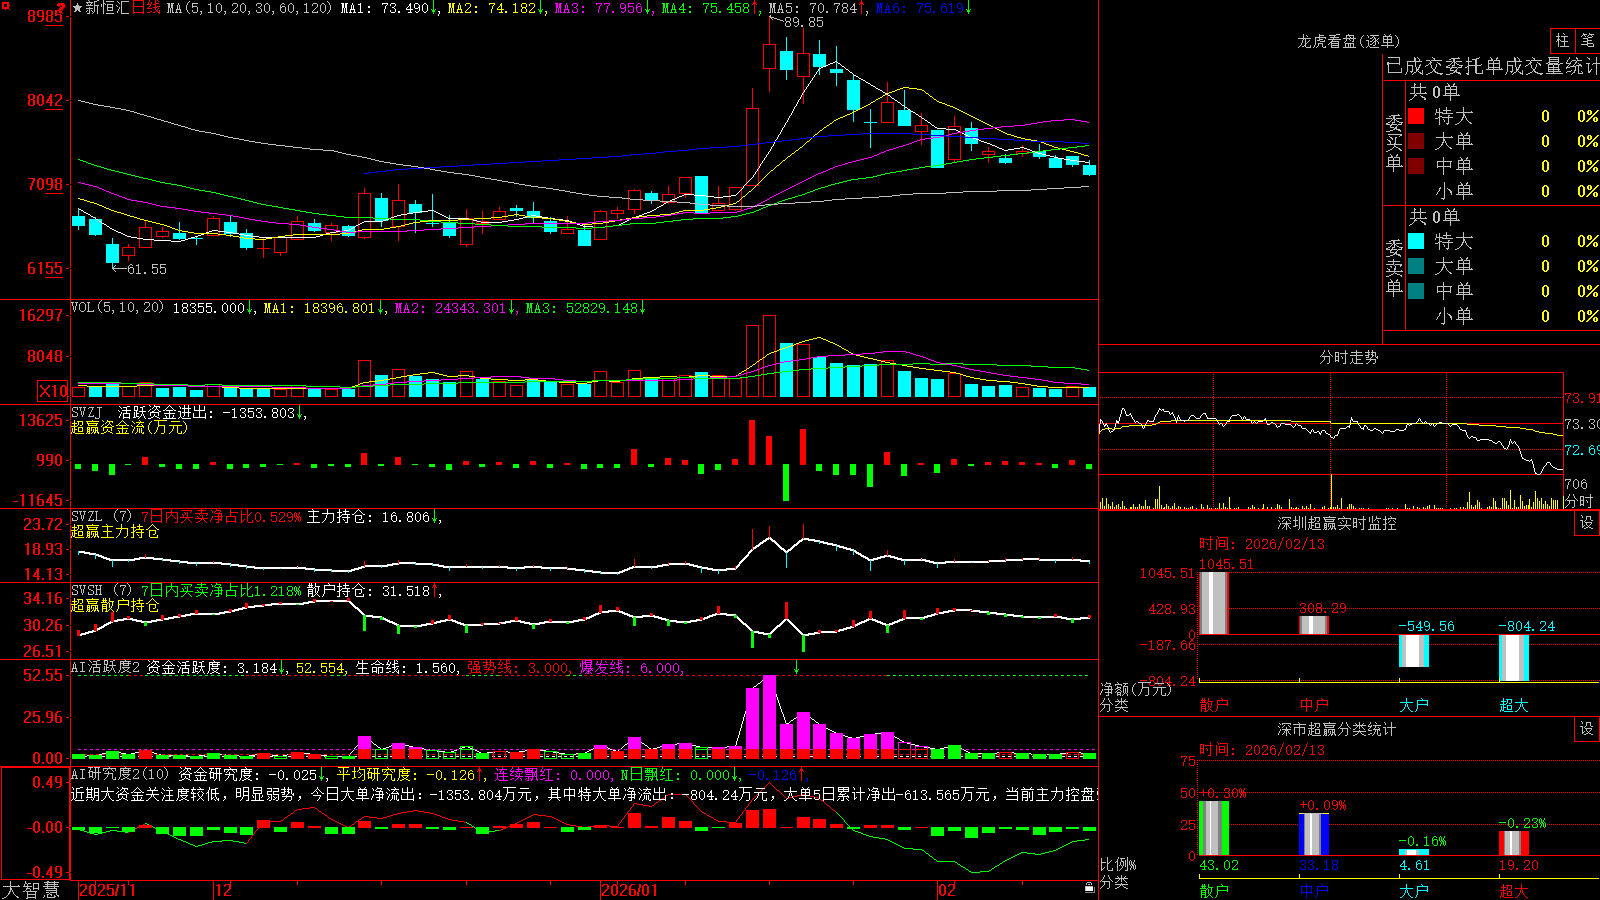The image size is (1600, 900).
Task: Click the green arrow marker in AI活跃度 panel
Action: point(797,667)
